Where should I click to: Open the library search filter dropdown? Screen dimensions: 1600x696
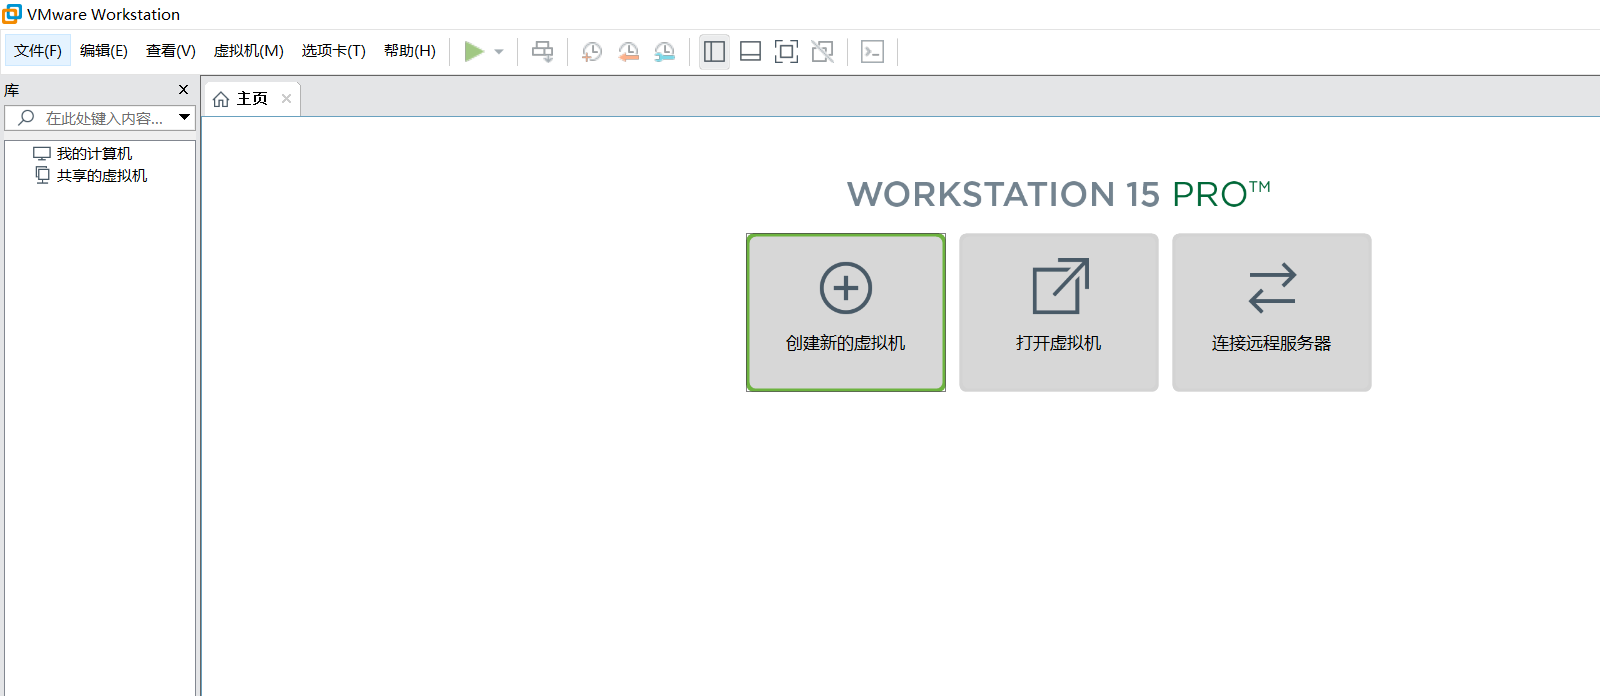click(185, 117)
